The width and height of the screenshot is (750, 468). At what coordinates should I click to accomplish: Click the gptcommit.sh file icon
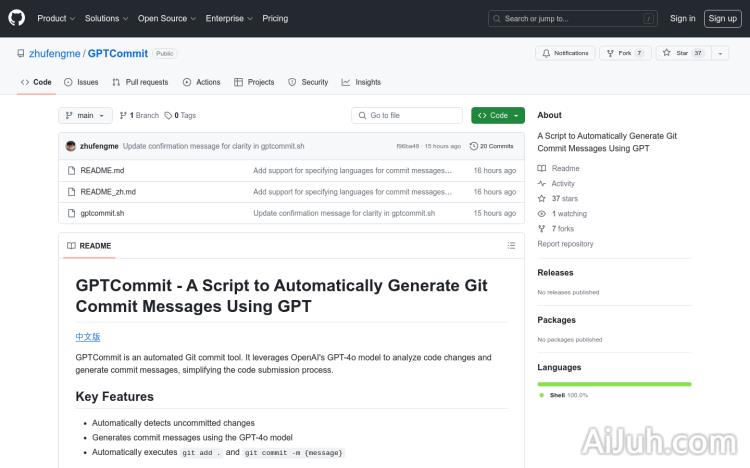[x=71, y=213]
